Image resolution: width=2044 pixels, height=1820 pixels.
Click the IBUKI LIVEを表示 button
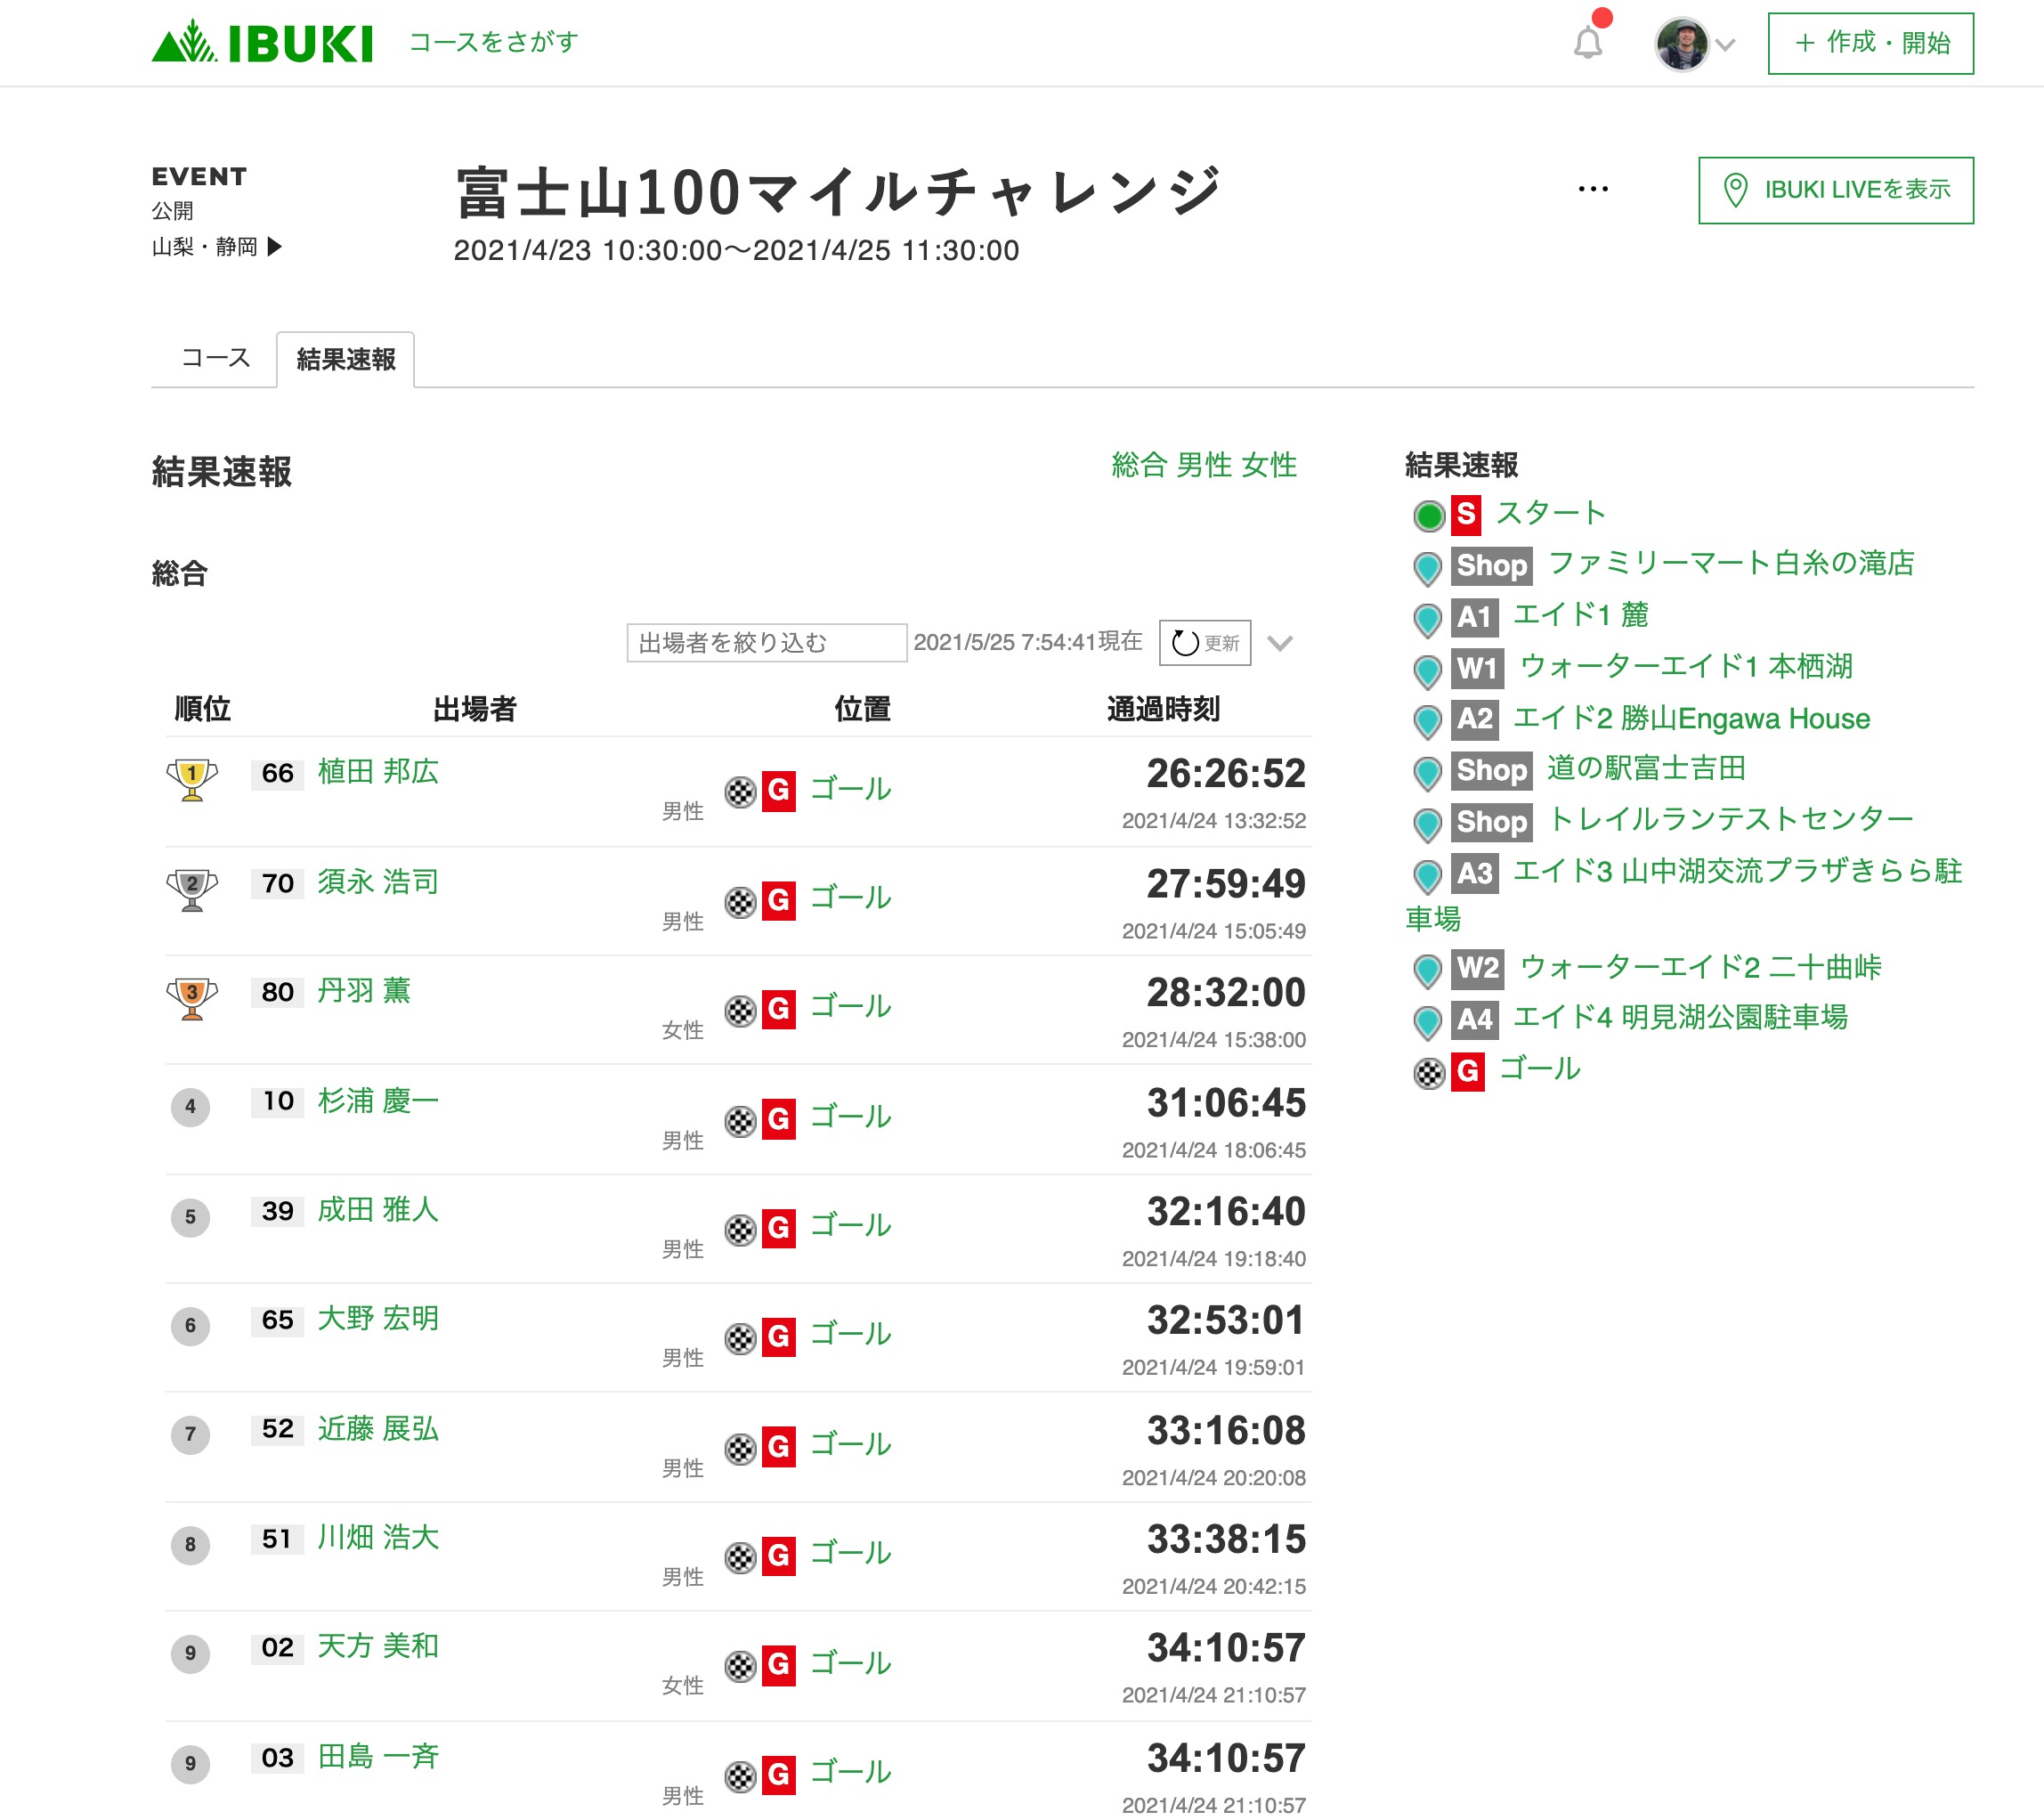[x=1835, y=190]
